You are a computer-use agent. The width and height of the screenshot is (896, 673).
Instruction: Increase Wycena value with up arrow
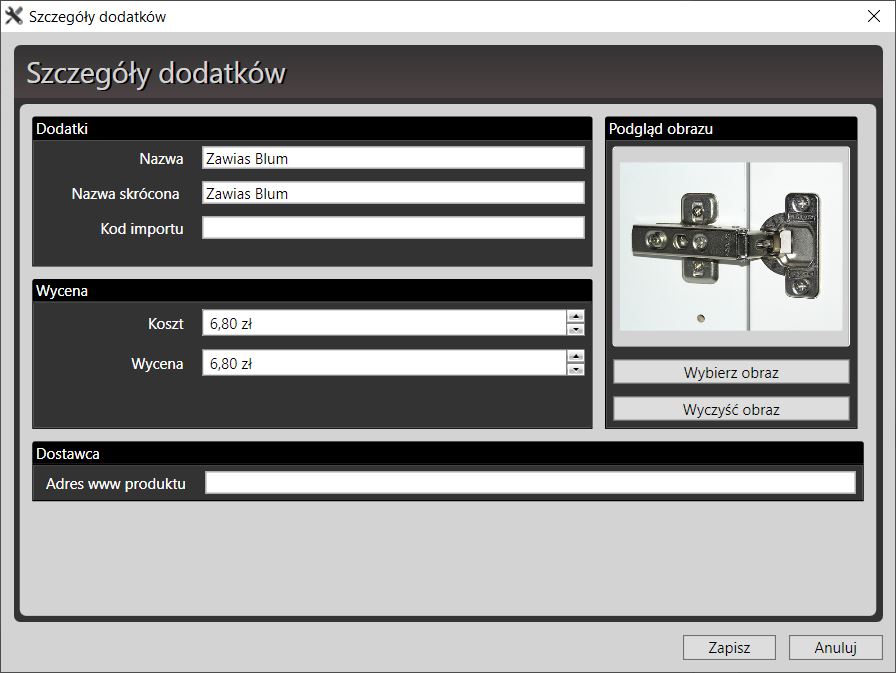pyautogui.click(x=575, y=356)
